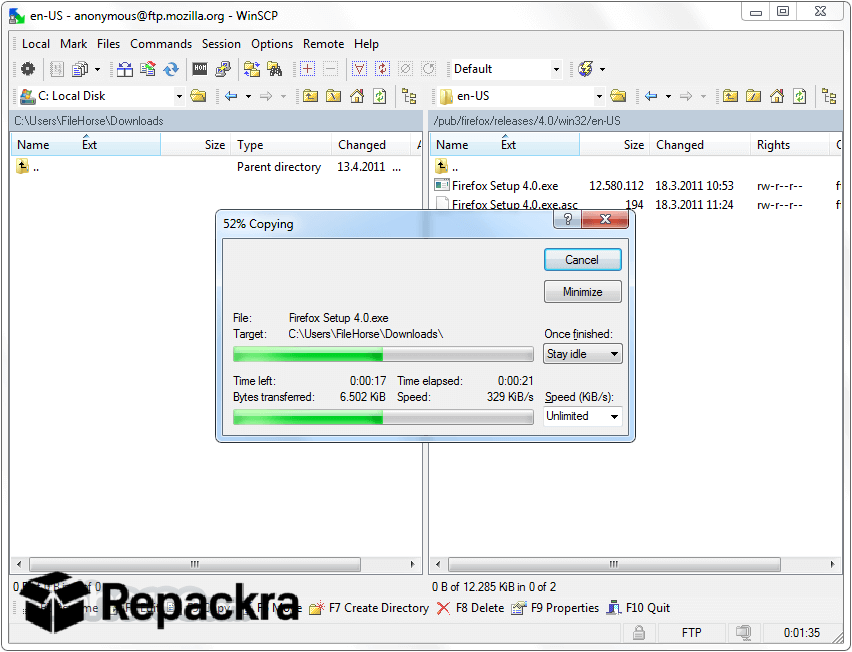This screenshot has width=852, height=652.
Task: Go to local home directory icon
Action: pos(356,96)
